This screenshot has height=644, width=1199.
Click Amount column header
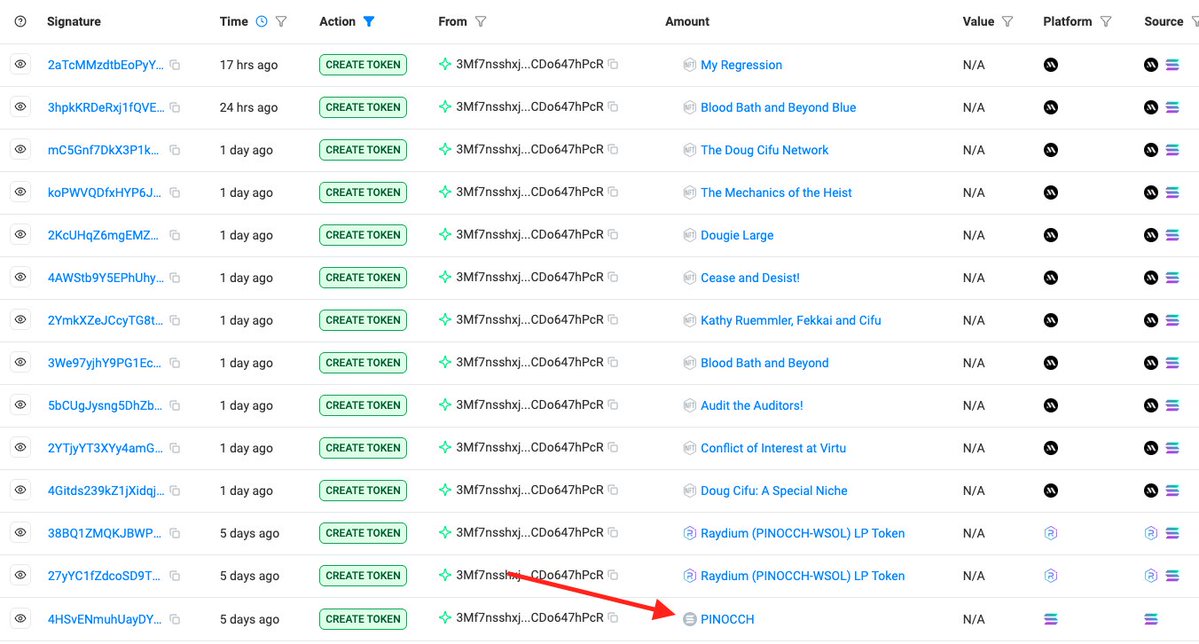point(687,21)
